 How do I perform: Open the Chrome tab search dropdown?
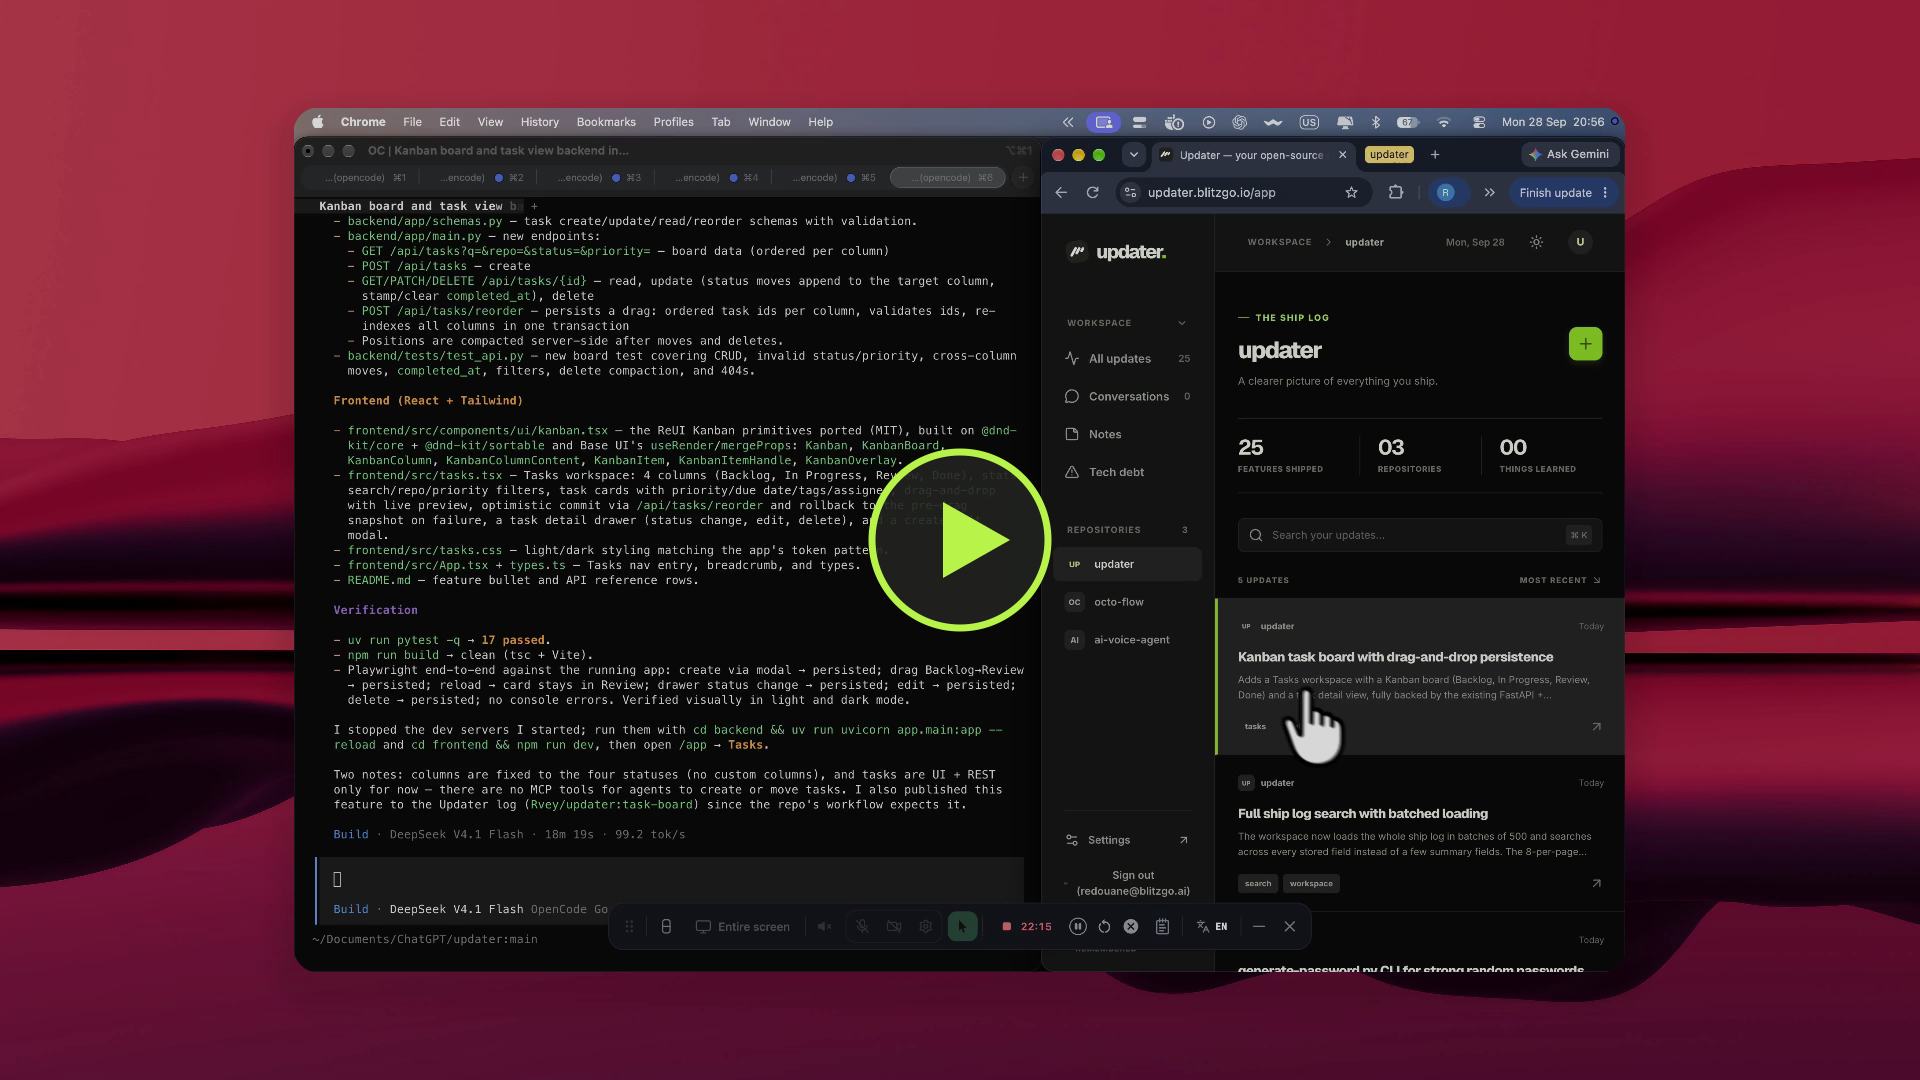pos(1133,155)
